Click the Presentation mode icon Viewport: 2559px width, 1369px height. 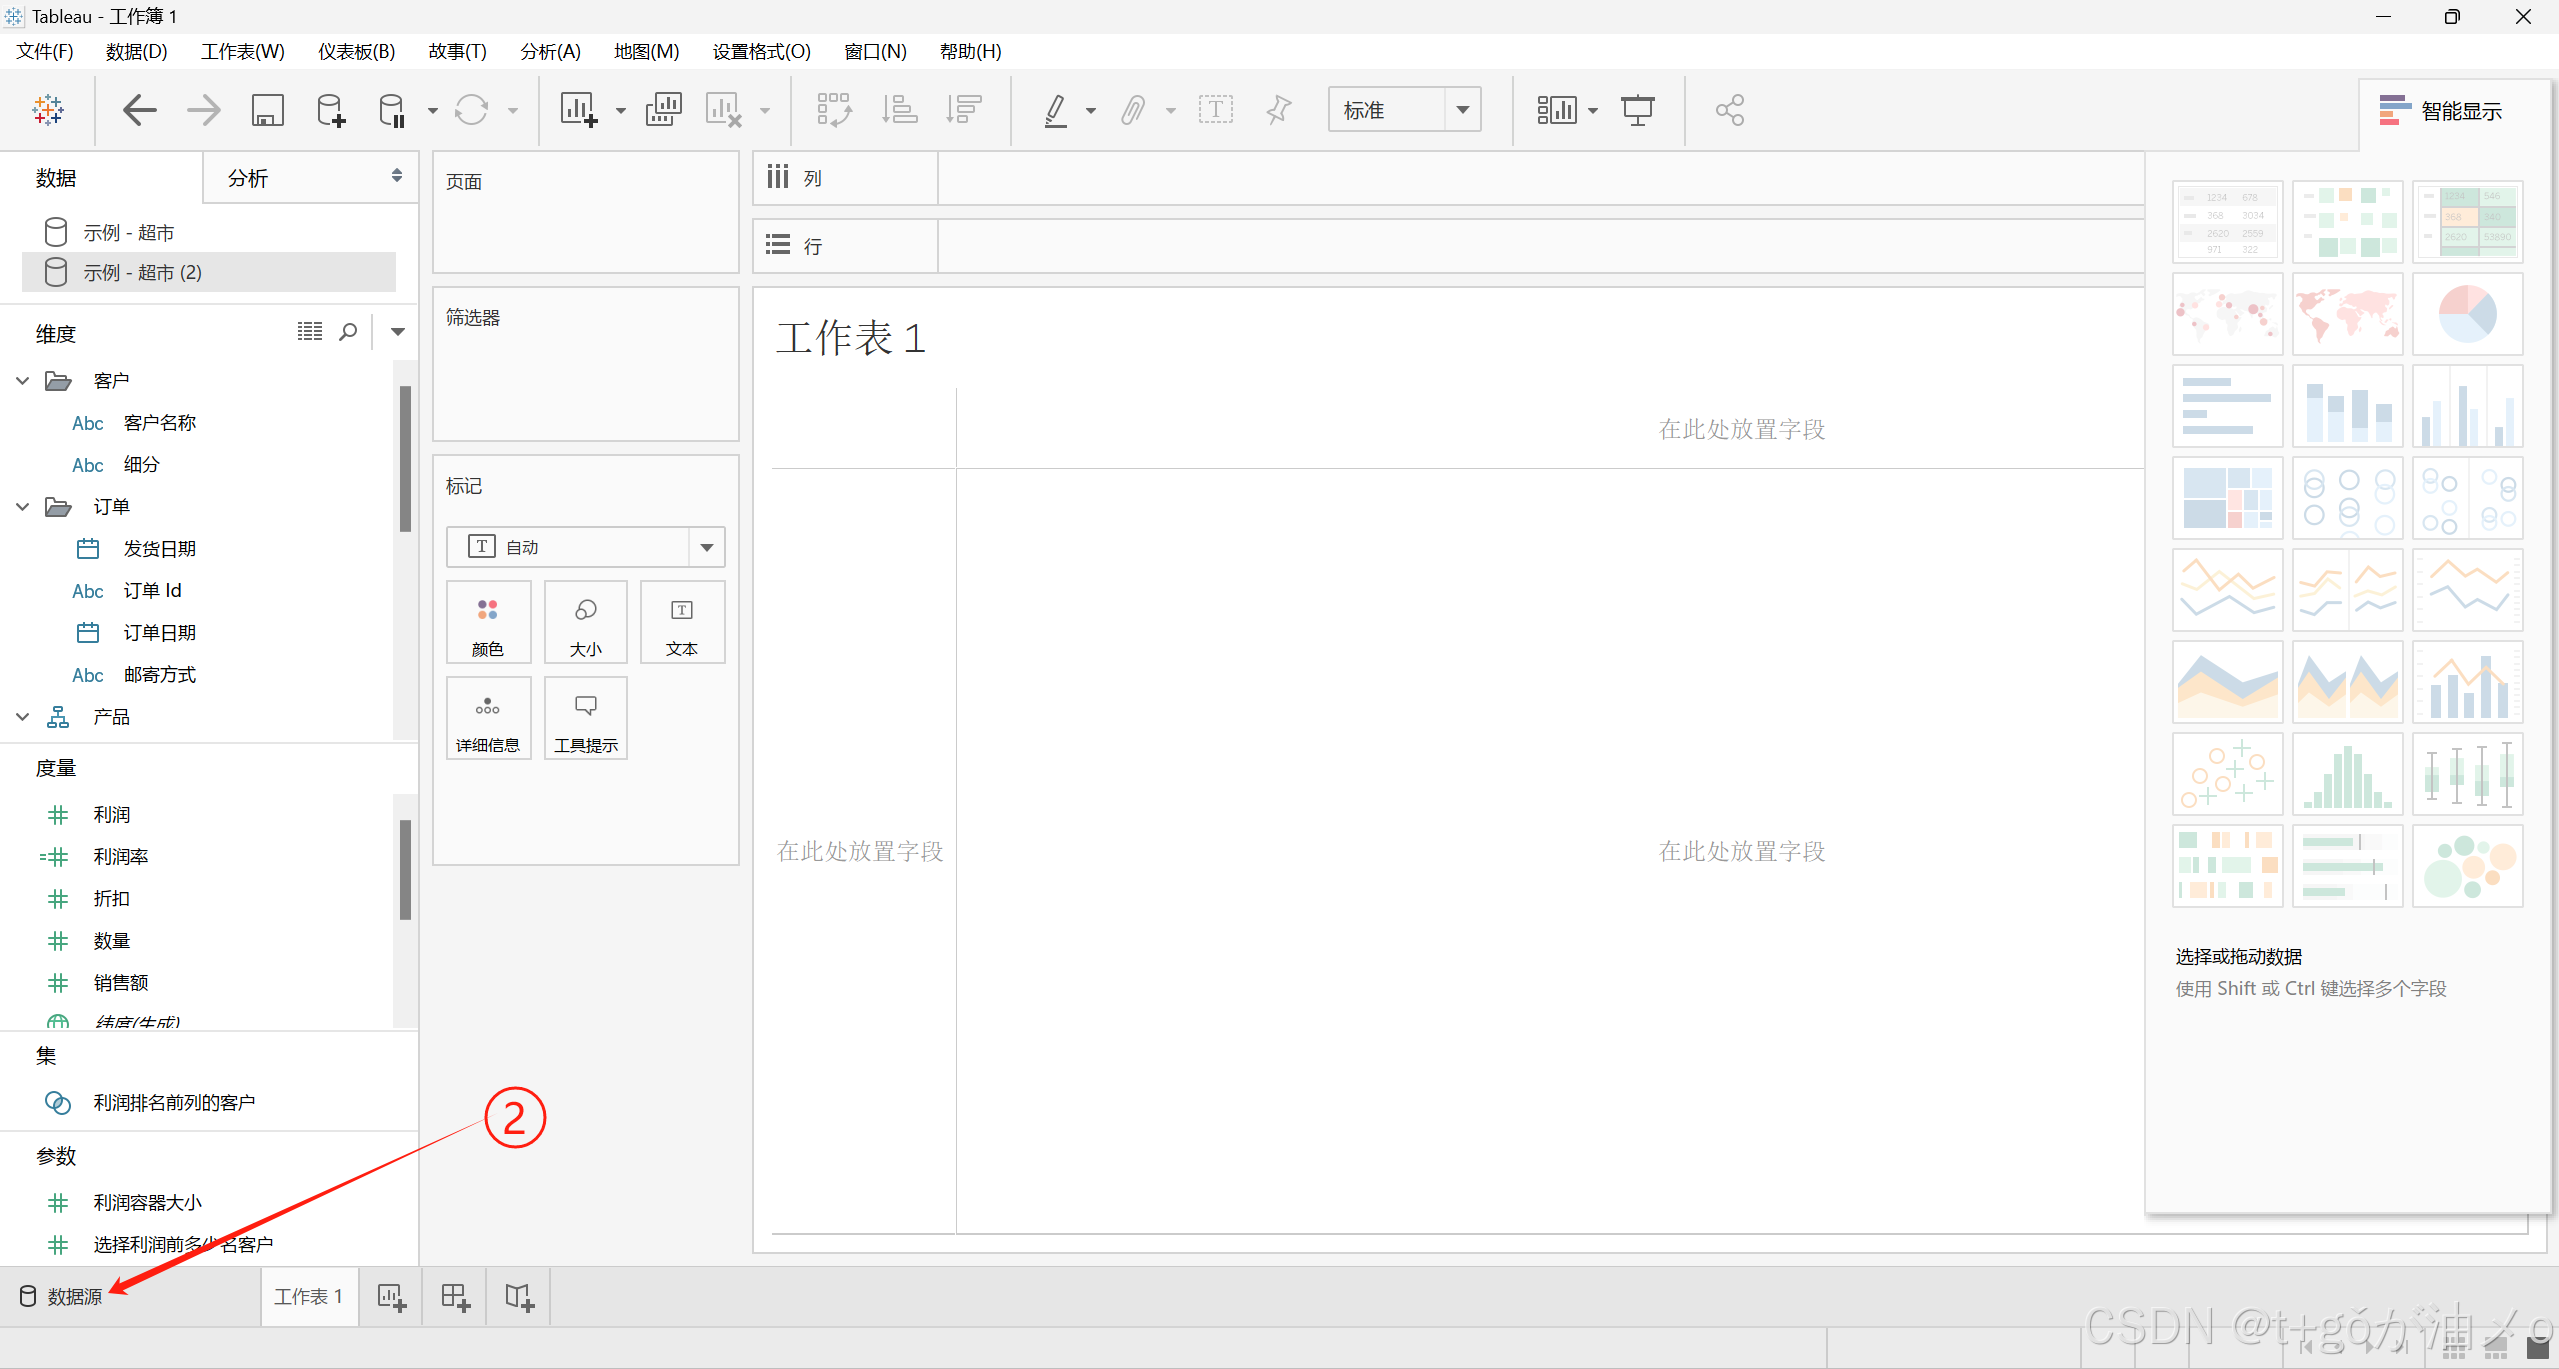tap(1637, 110)
